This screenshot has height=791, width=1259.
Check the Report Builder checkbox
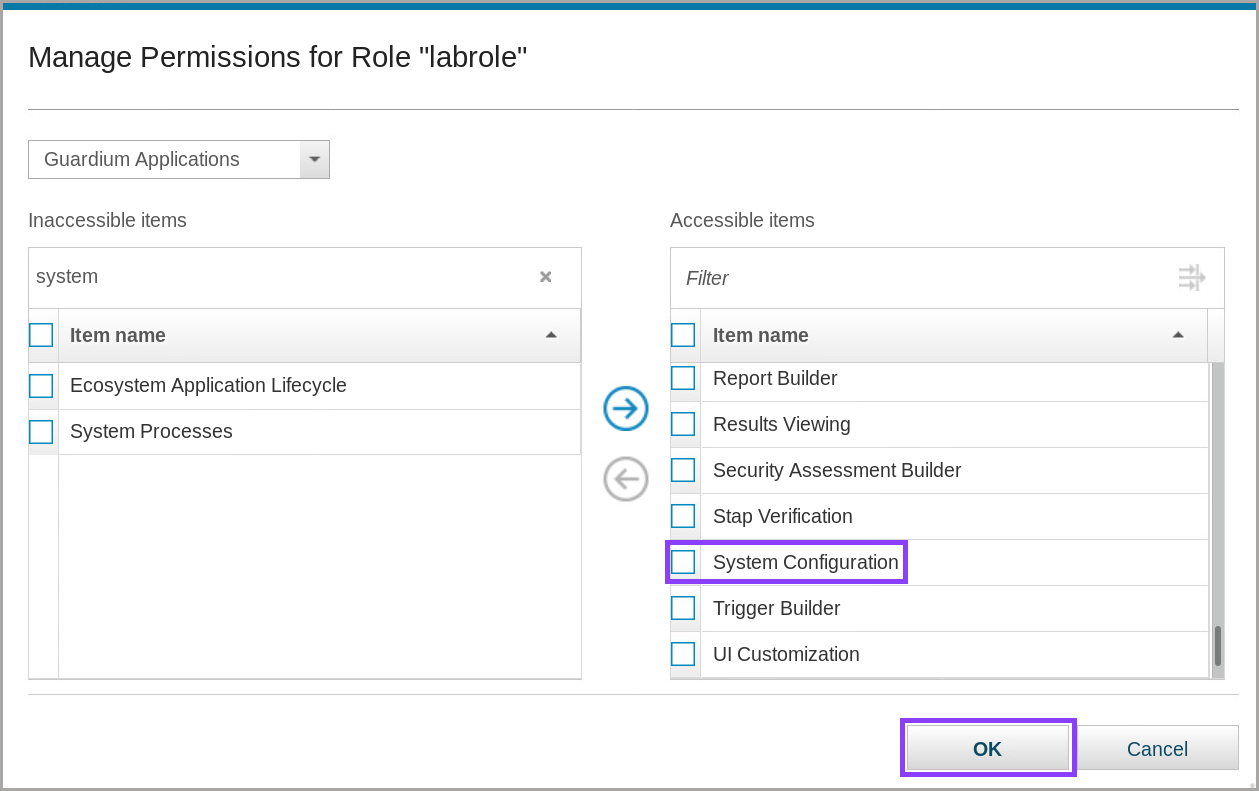tap(683, 378)
